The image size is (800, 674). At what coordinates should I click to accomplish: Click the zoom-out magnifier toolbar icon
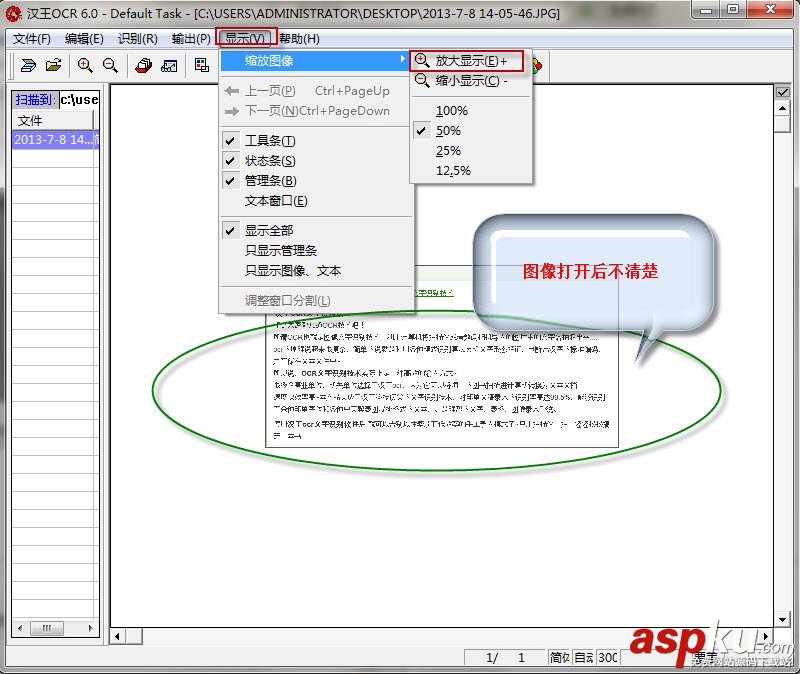click(110, 64)
